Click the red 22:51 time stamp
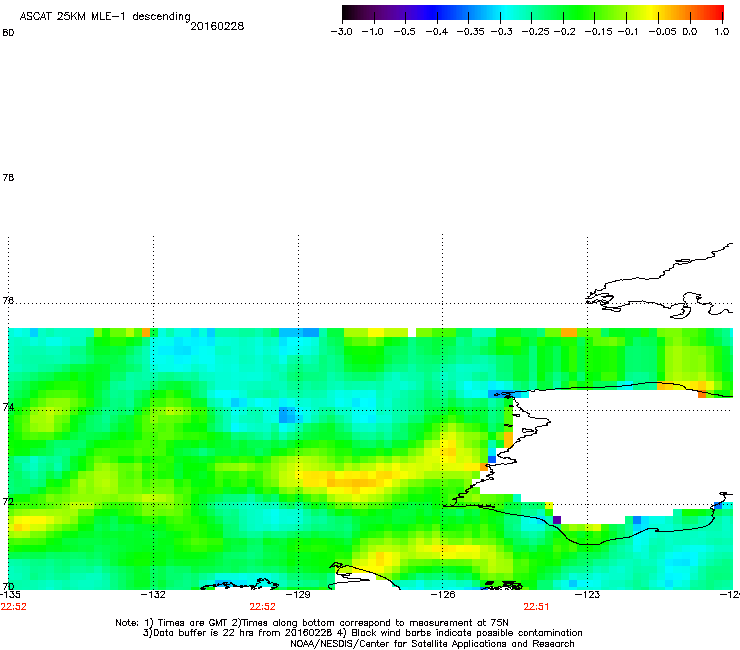 pyautogui.click(x=536, y=607)
